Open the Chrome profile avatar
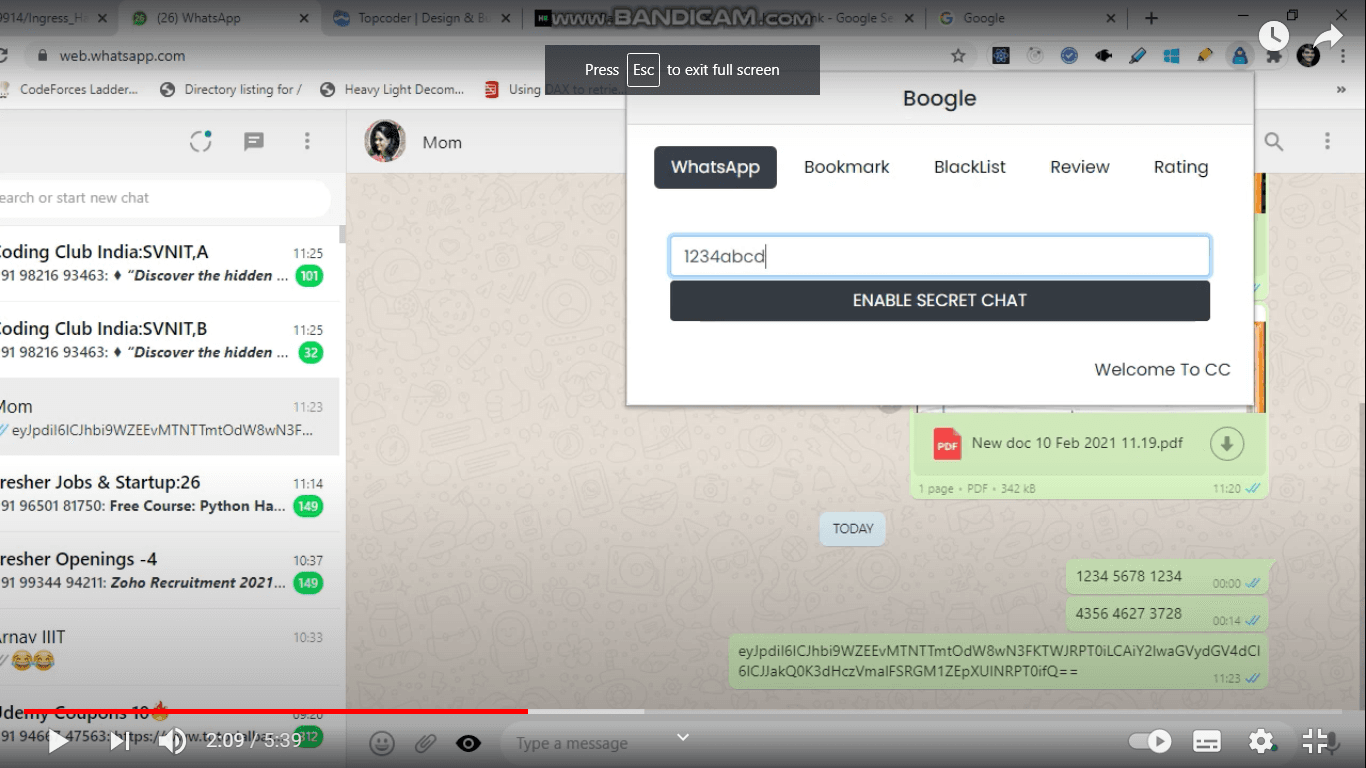The image size is (1366, 768). pos(1308,56)
